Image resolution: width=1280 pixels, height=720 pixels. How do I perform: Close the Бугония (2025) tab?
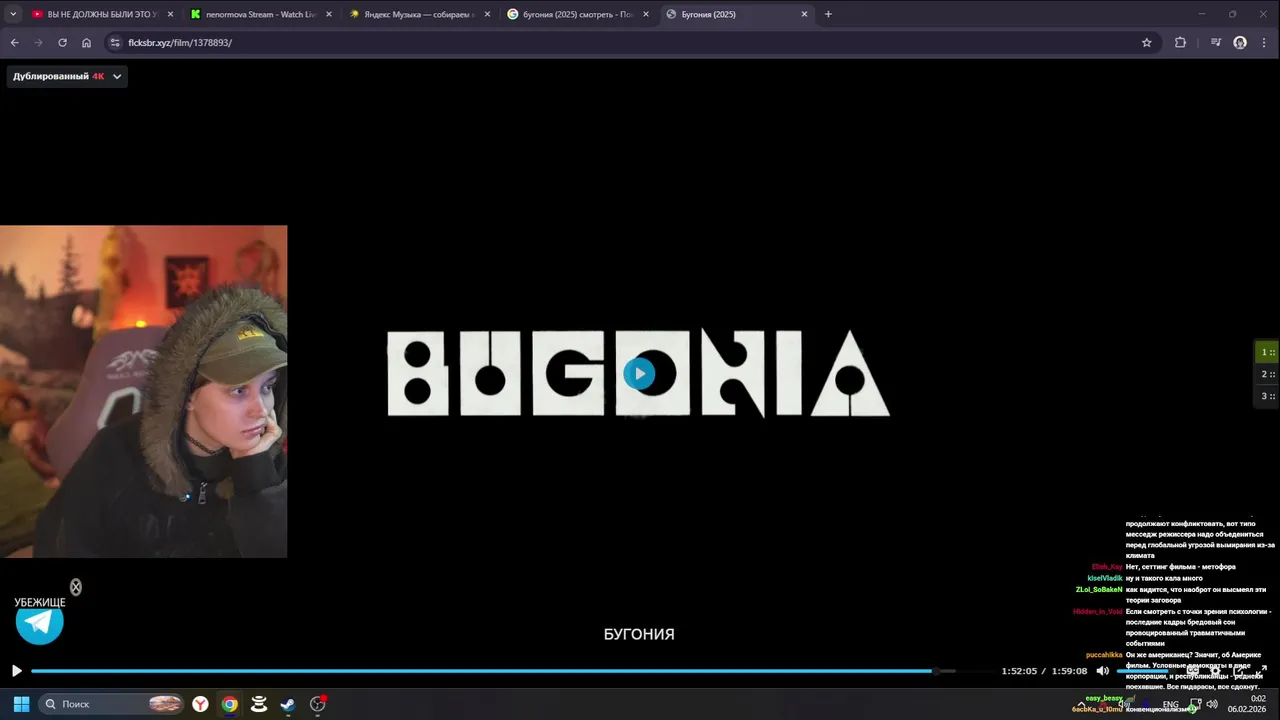(804, 14)
